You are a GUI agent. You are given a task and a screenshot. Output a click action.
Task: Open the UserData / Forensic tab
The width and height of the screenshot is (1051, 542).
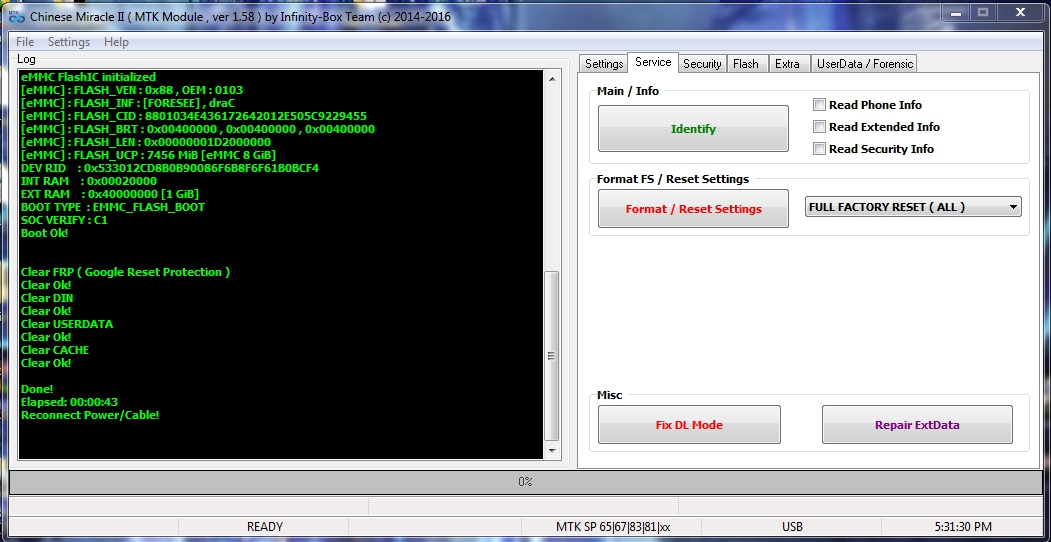pyautogui.click(x=865, y=64)
